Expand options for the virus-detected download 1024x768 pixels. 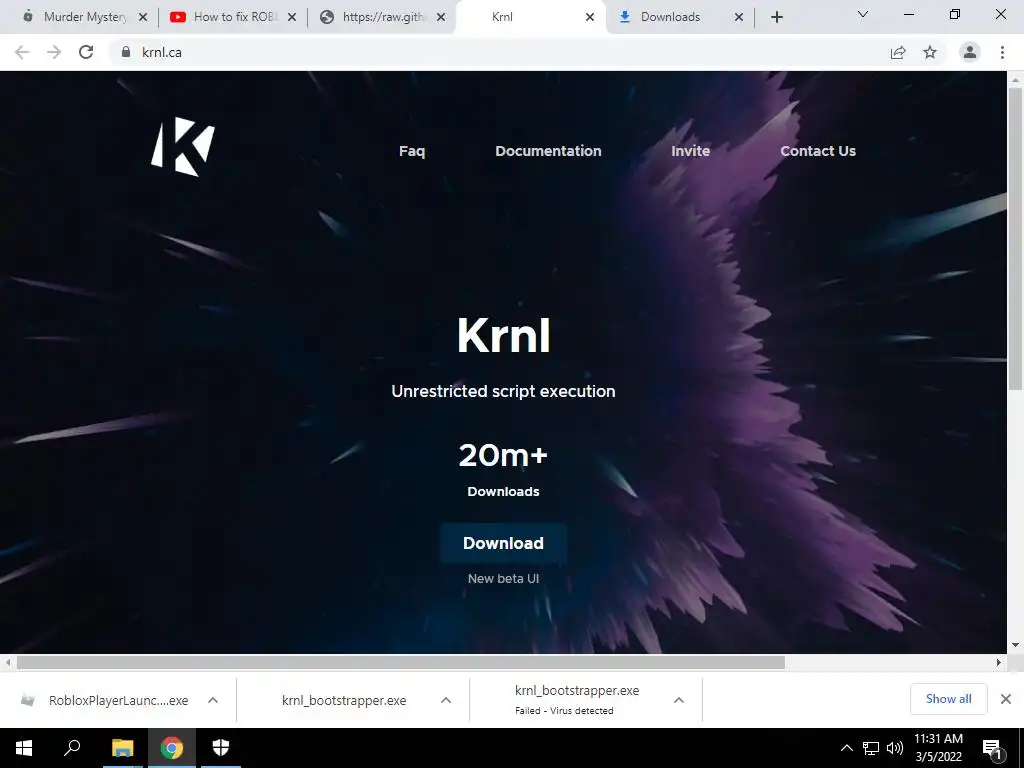(679, 700)
